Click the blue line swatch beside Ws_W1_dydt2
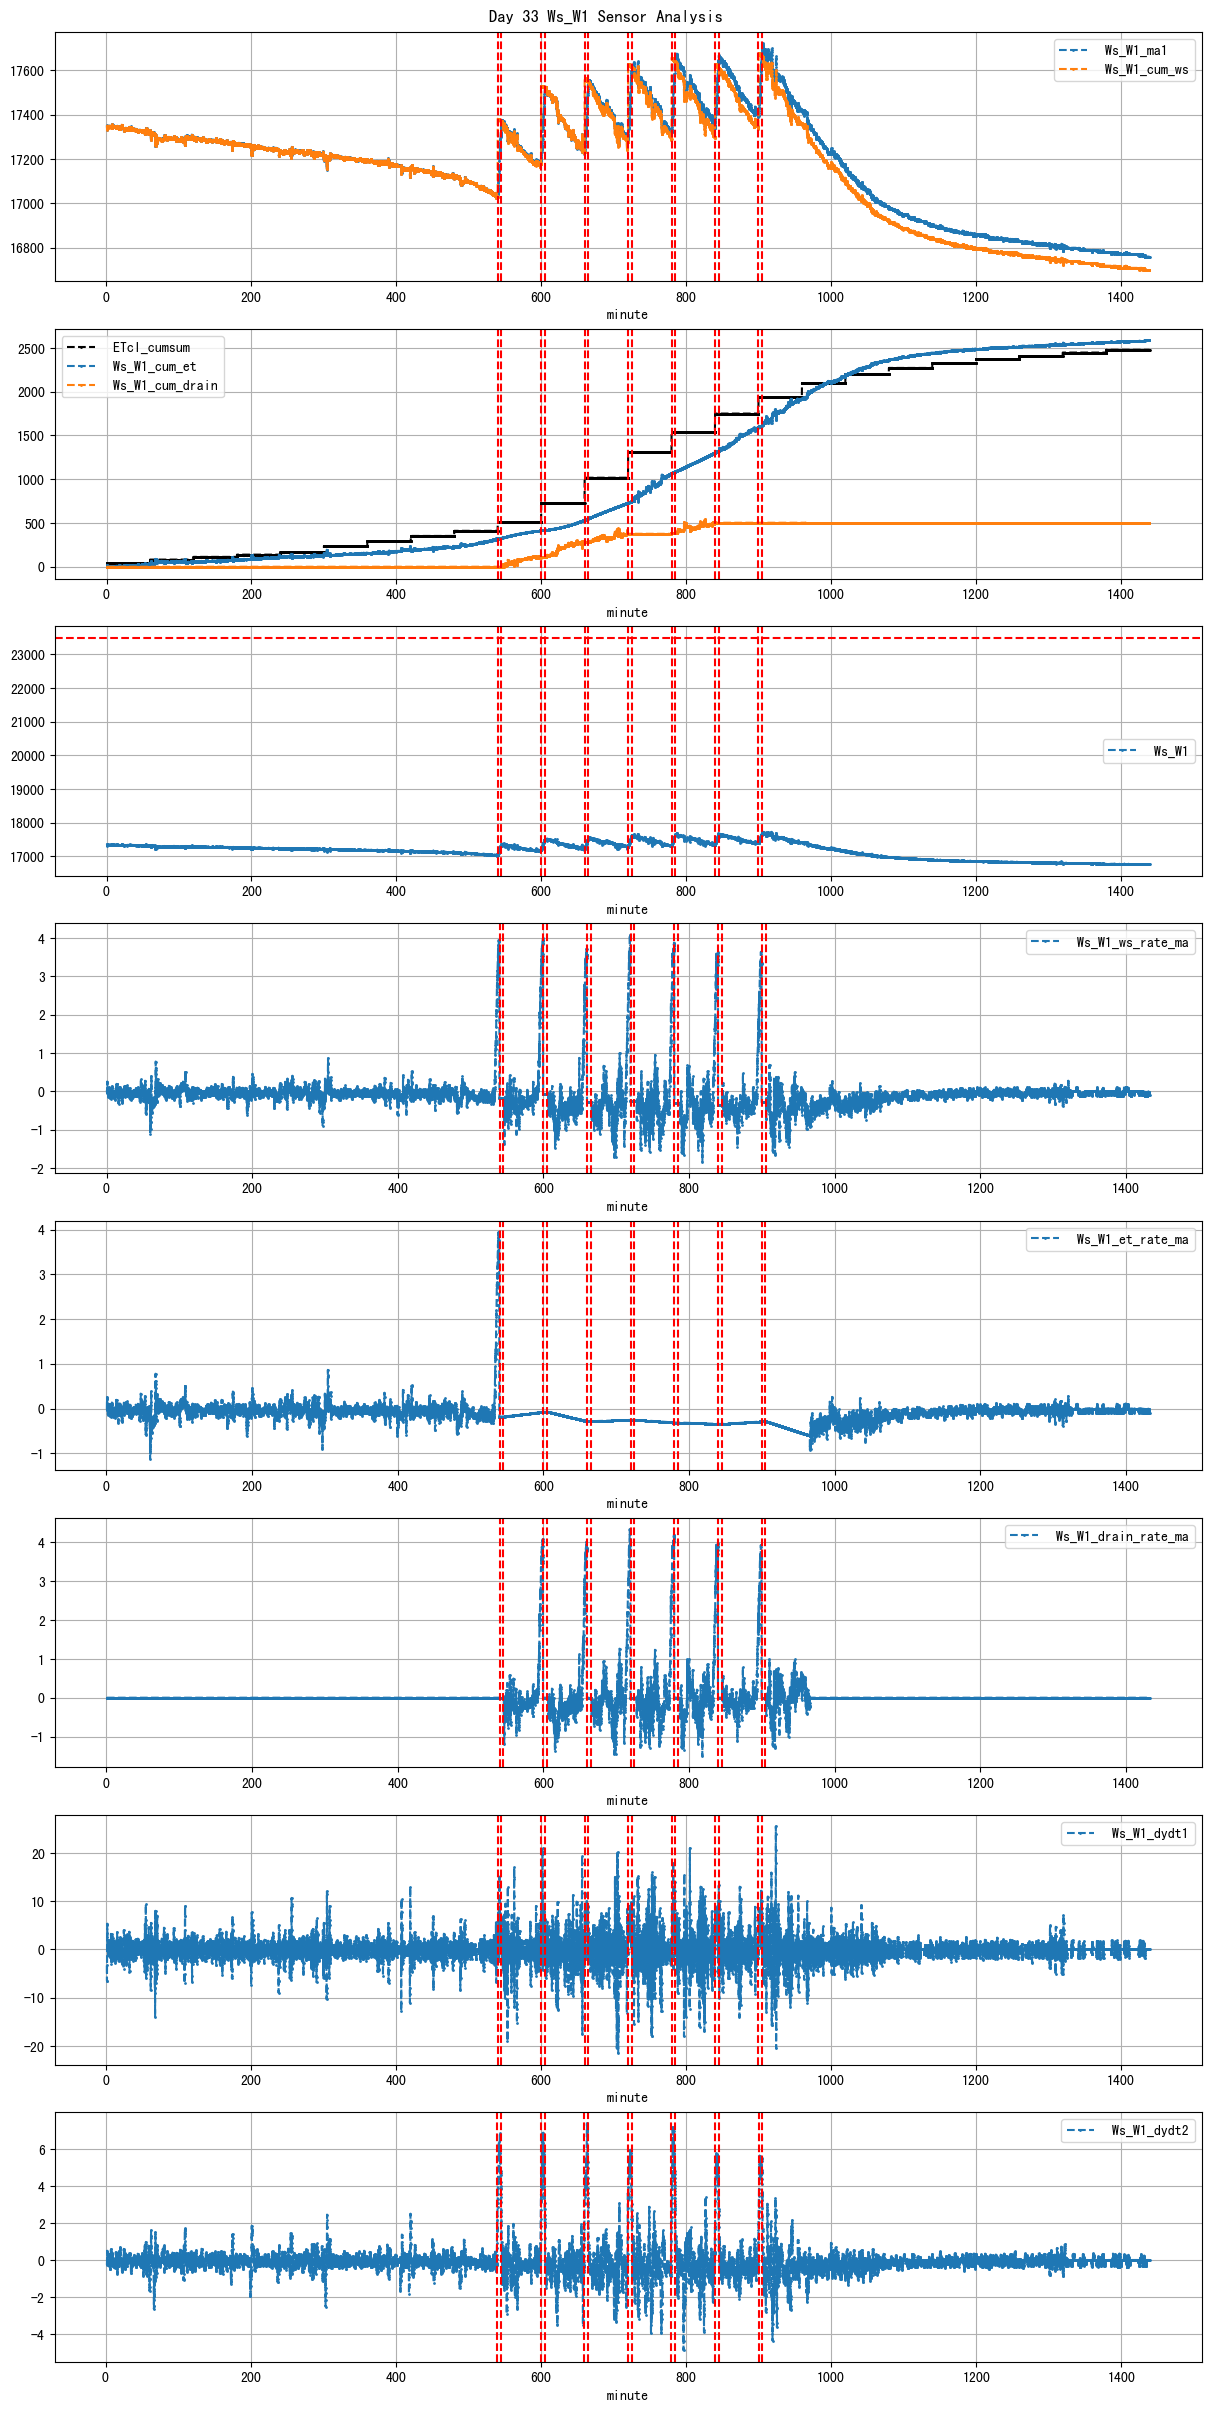 (x=1081, y=2131)
